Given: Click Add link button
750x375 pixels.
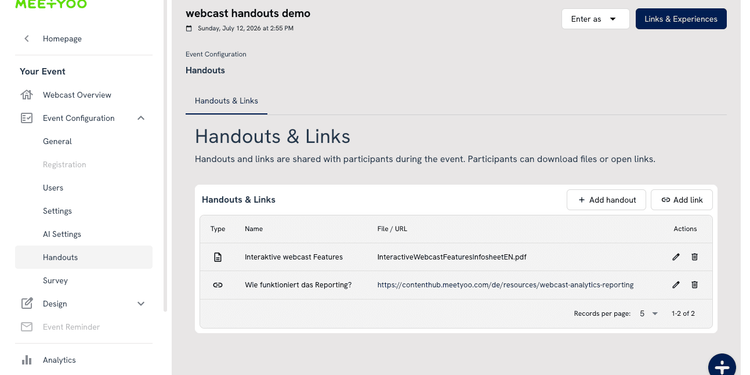Looking at the screenshot, I should tap(682, 200).
